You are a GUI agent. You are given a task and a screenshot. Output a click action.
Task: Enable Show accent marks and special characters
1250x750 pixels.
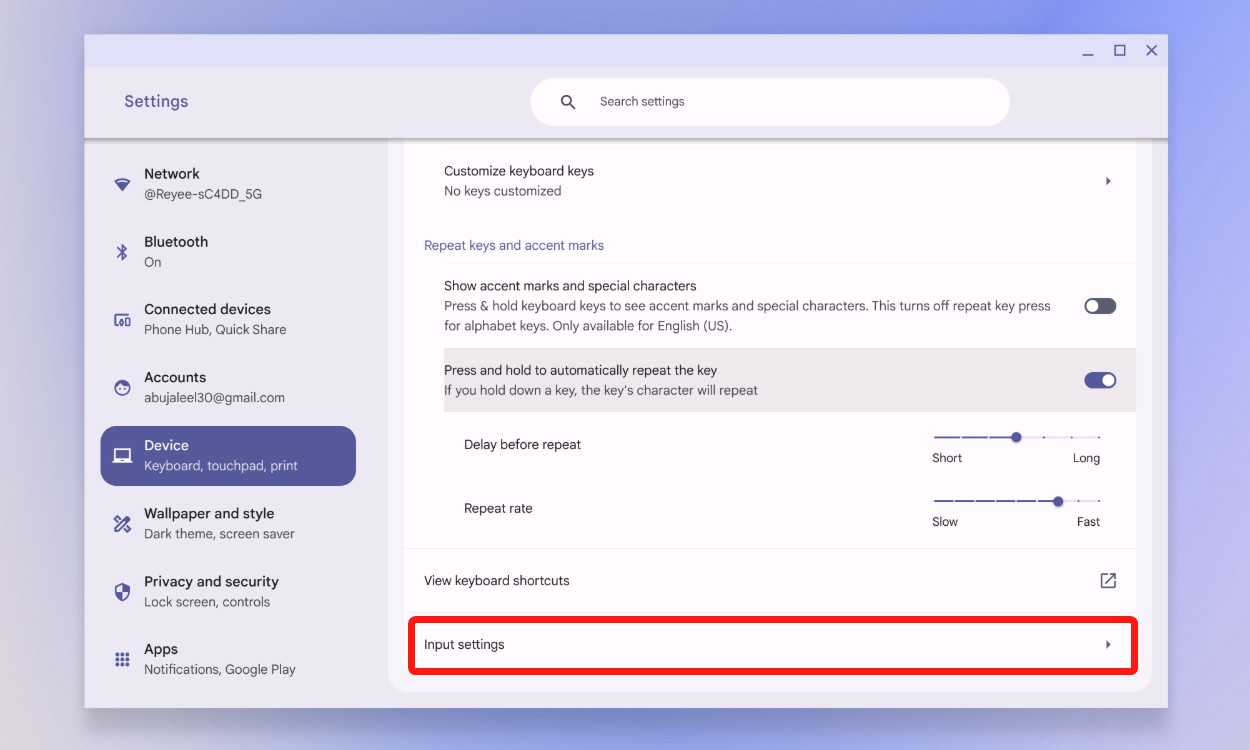[x=1099, y=306]
